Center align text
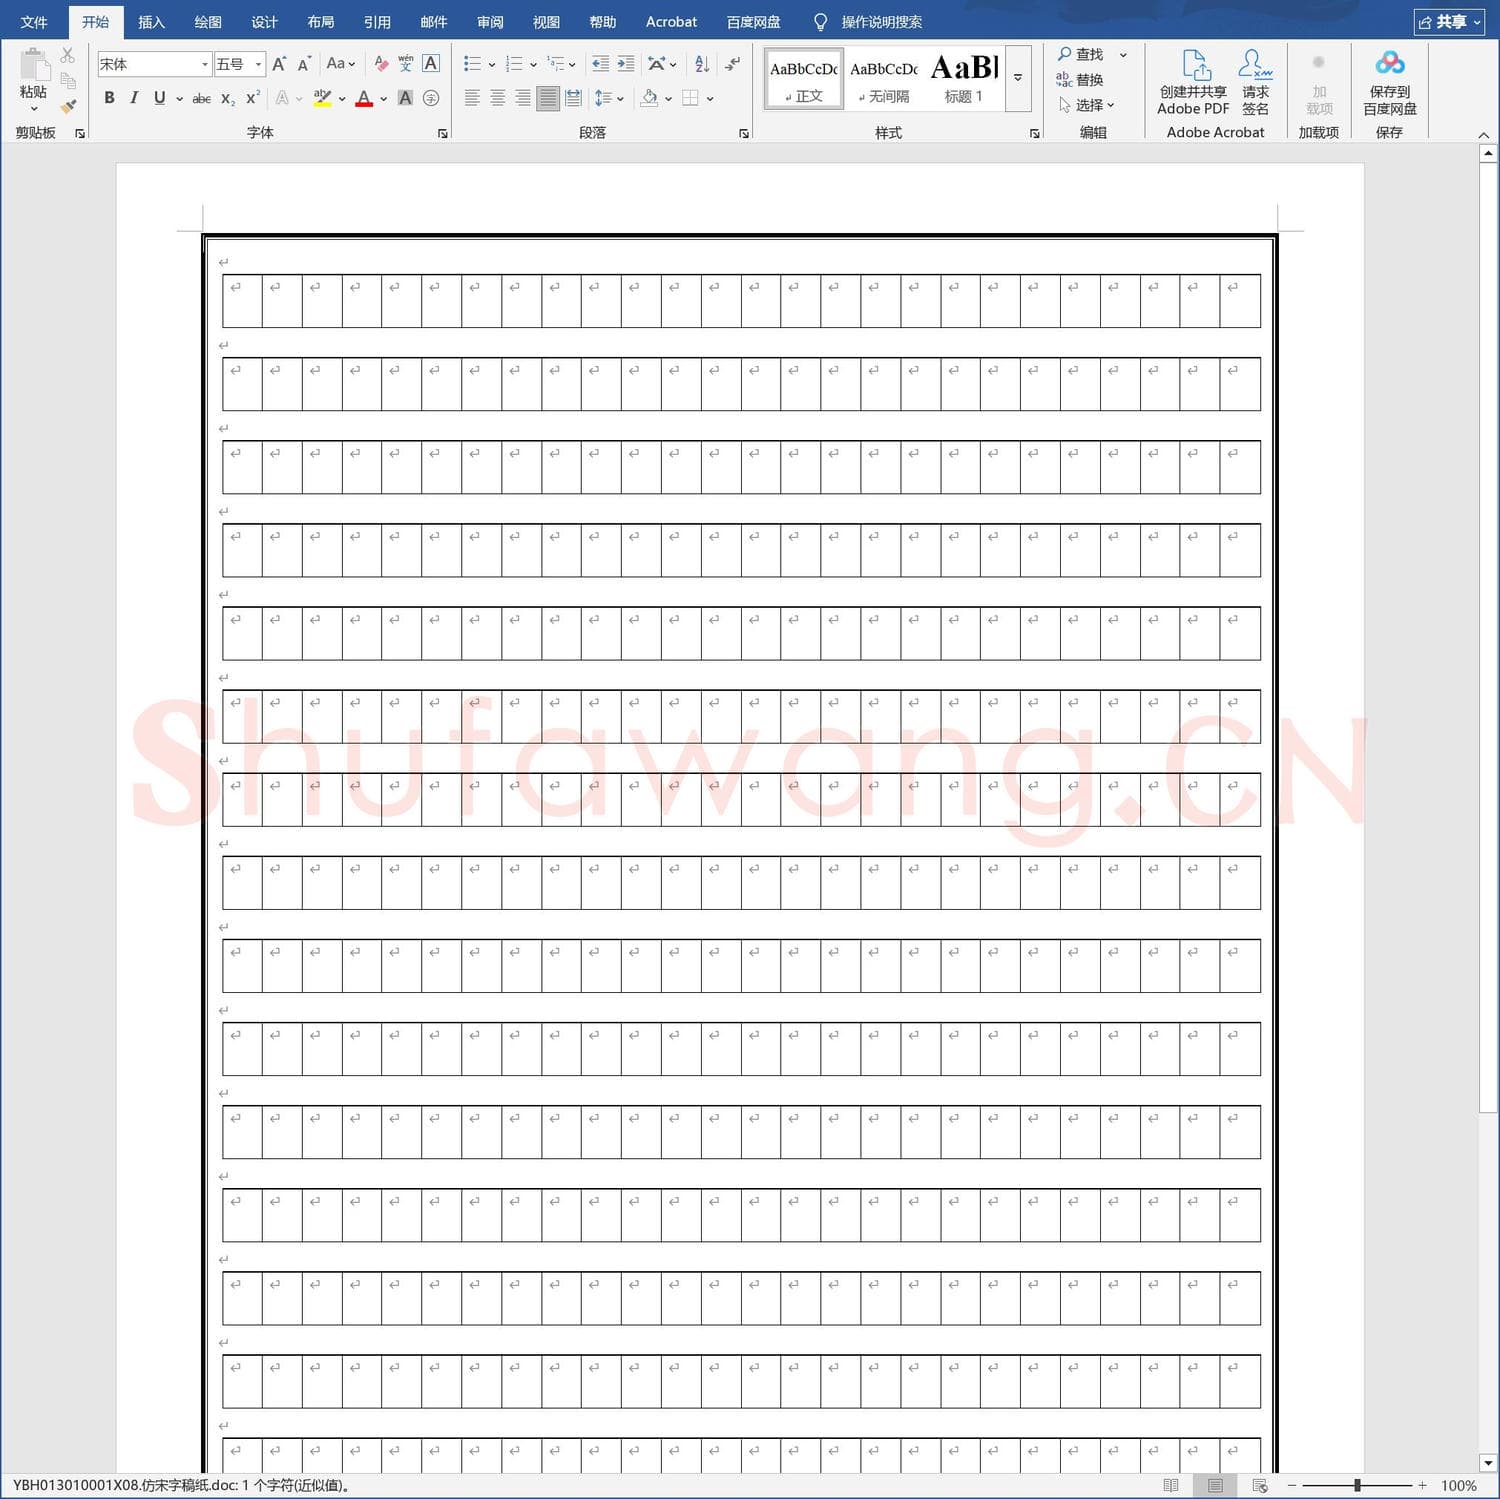This screenshot has width=1500, height=1499. pyautogui.click(x=497, y=98)
